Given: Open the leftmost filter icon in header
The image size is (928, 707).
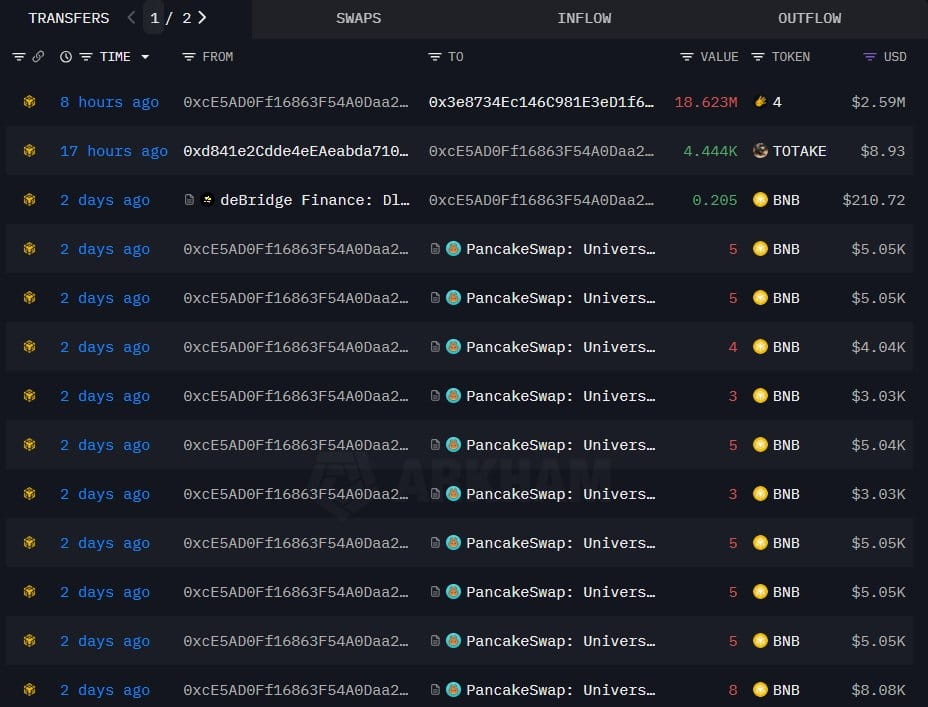Looking at the screenshot, I should [x=19, y=57].
